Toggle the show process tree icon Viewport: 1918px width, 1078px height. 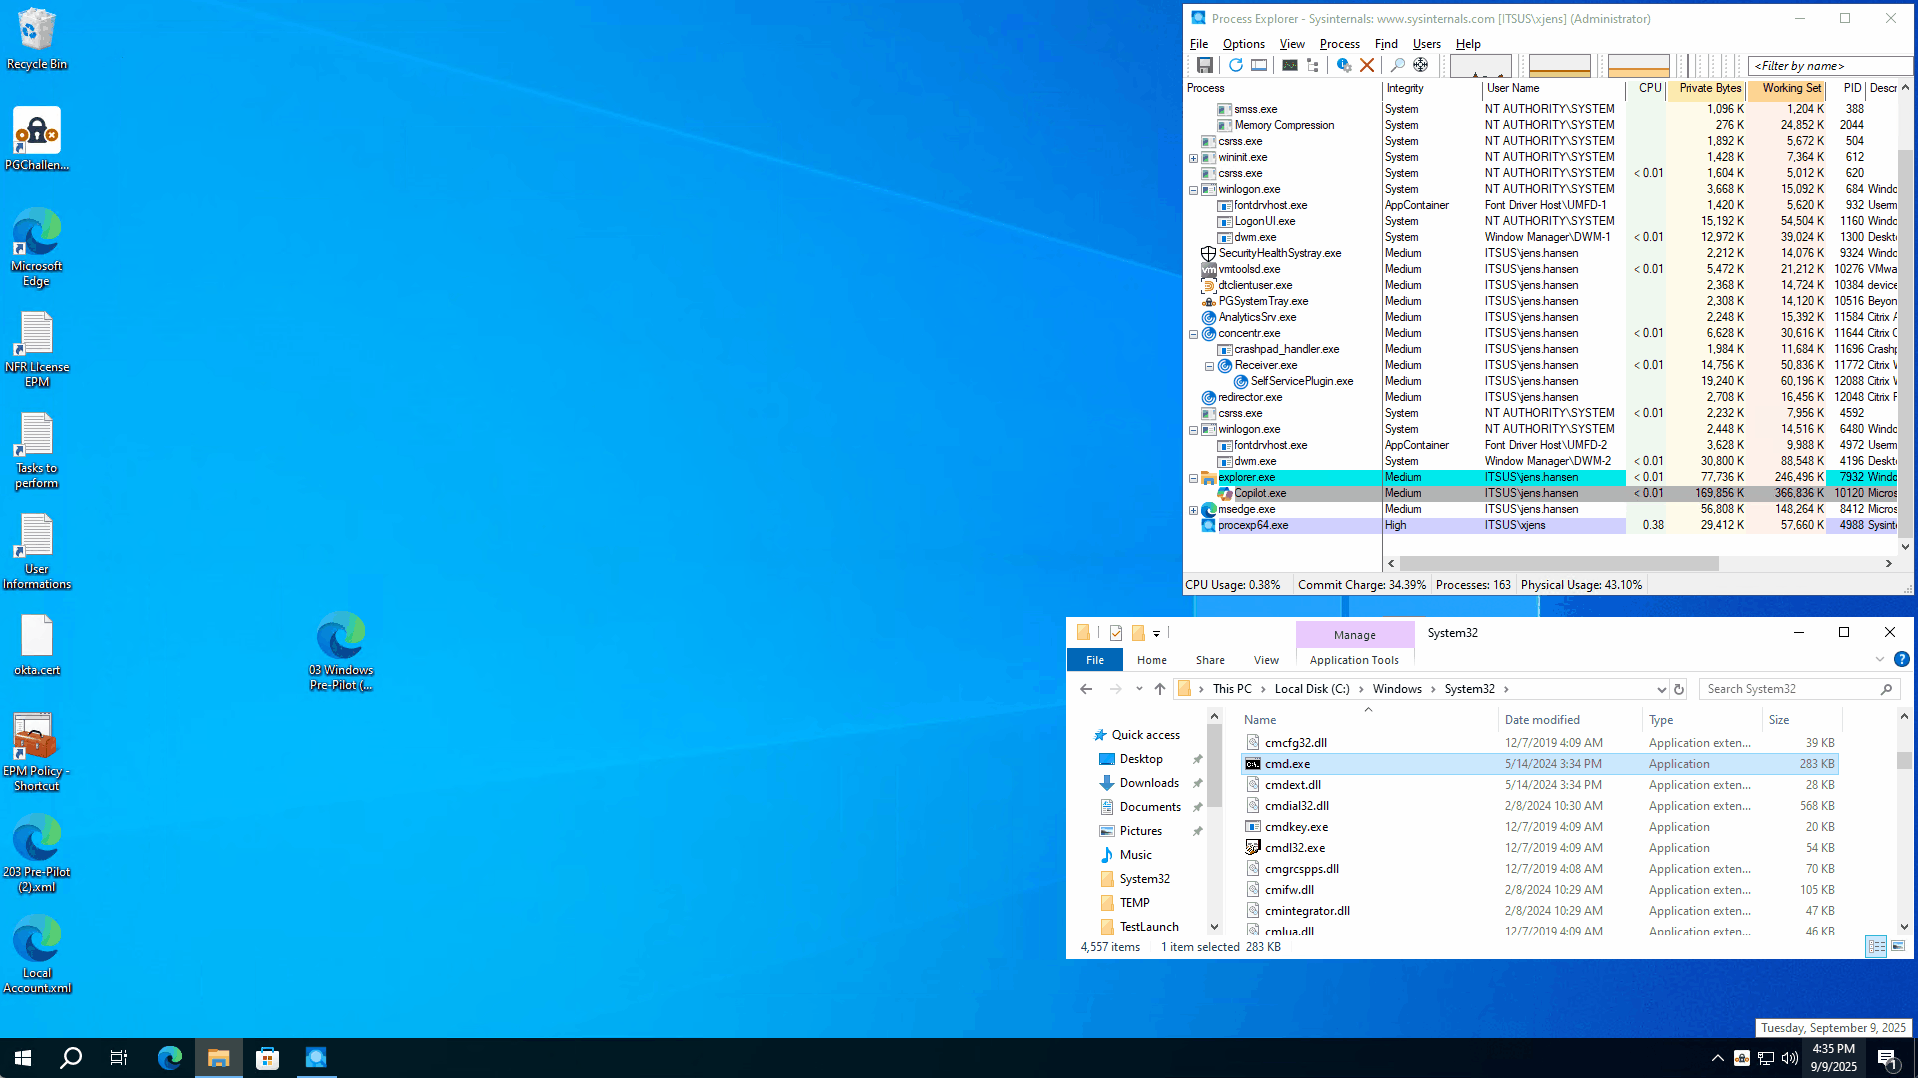1313,65
